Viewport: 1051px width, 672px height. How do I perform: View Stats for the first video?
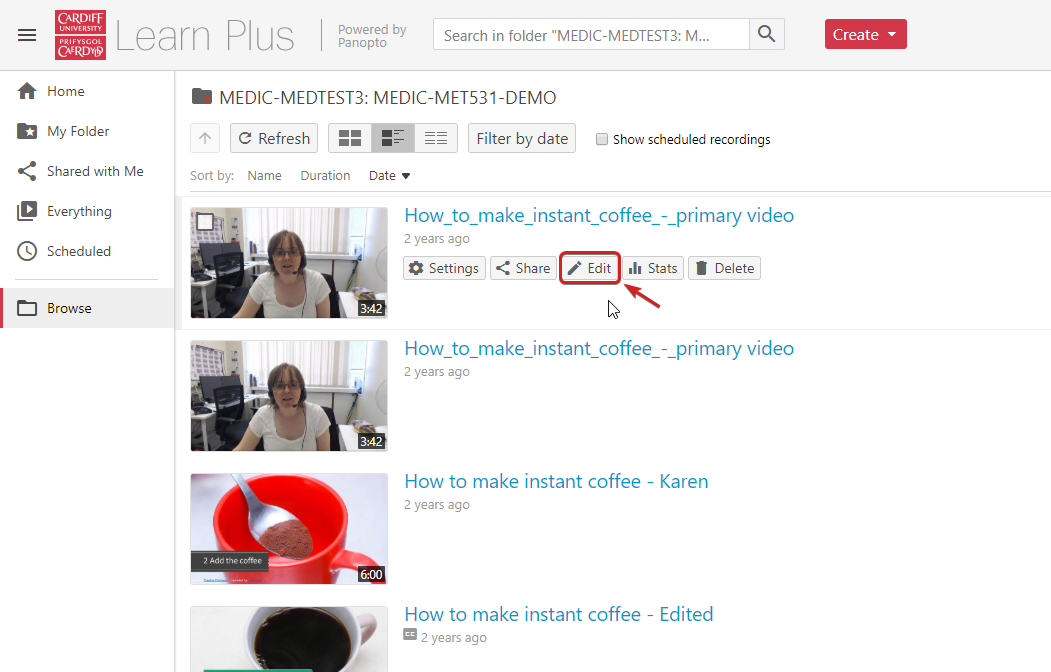point(653,268)
